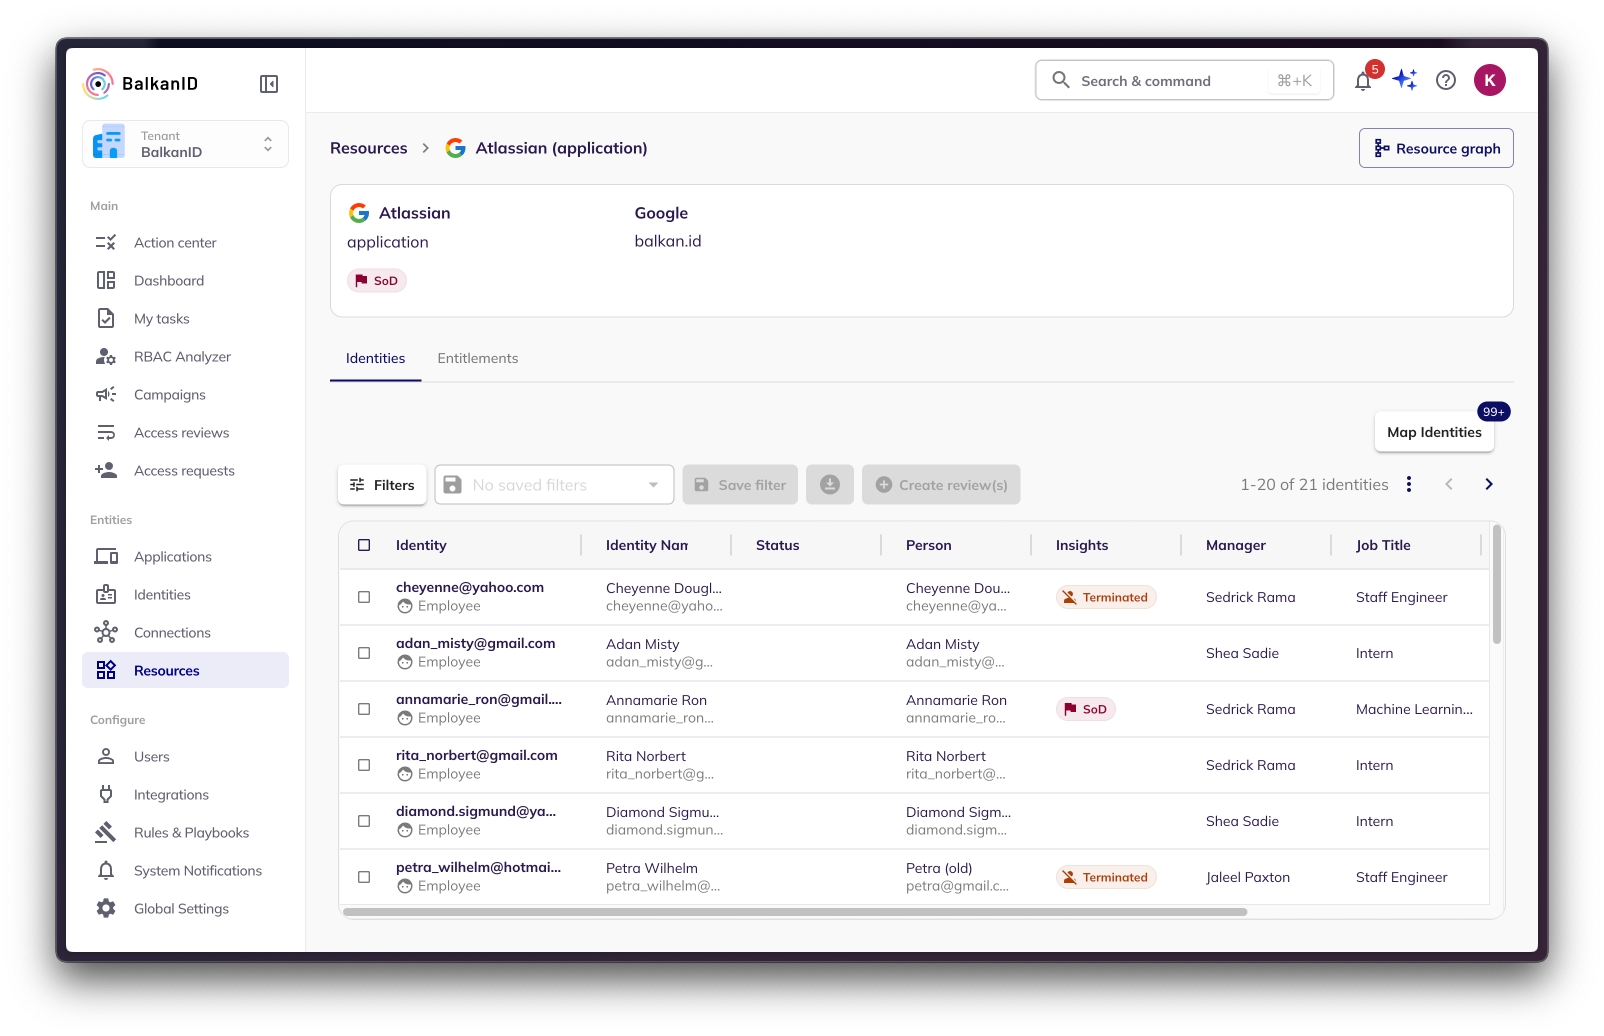Switch to the Entitlements tab
Screen dimensions: 1604x1036
[x=478, y=359]
